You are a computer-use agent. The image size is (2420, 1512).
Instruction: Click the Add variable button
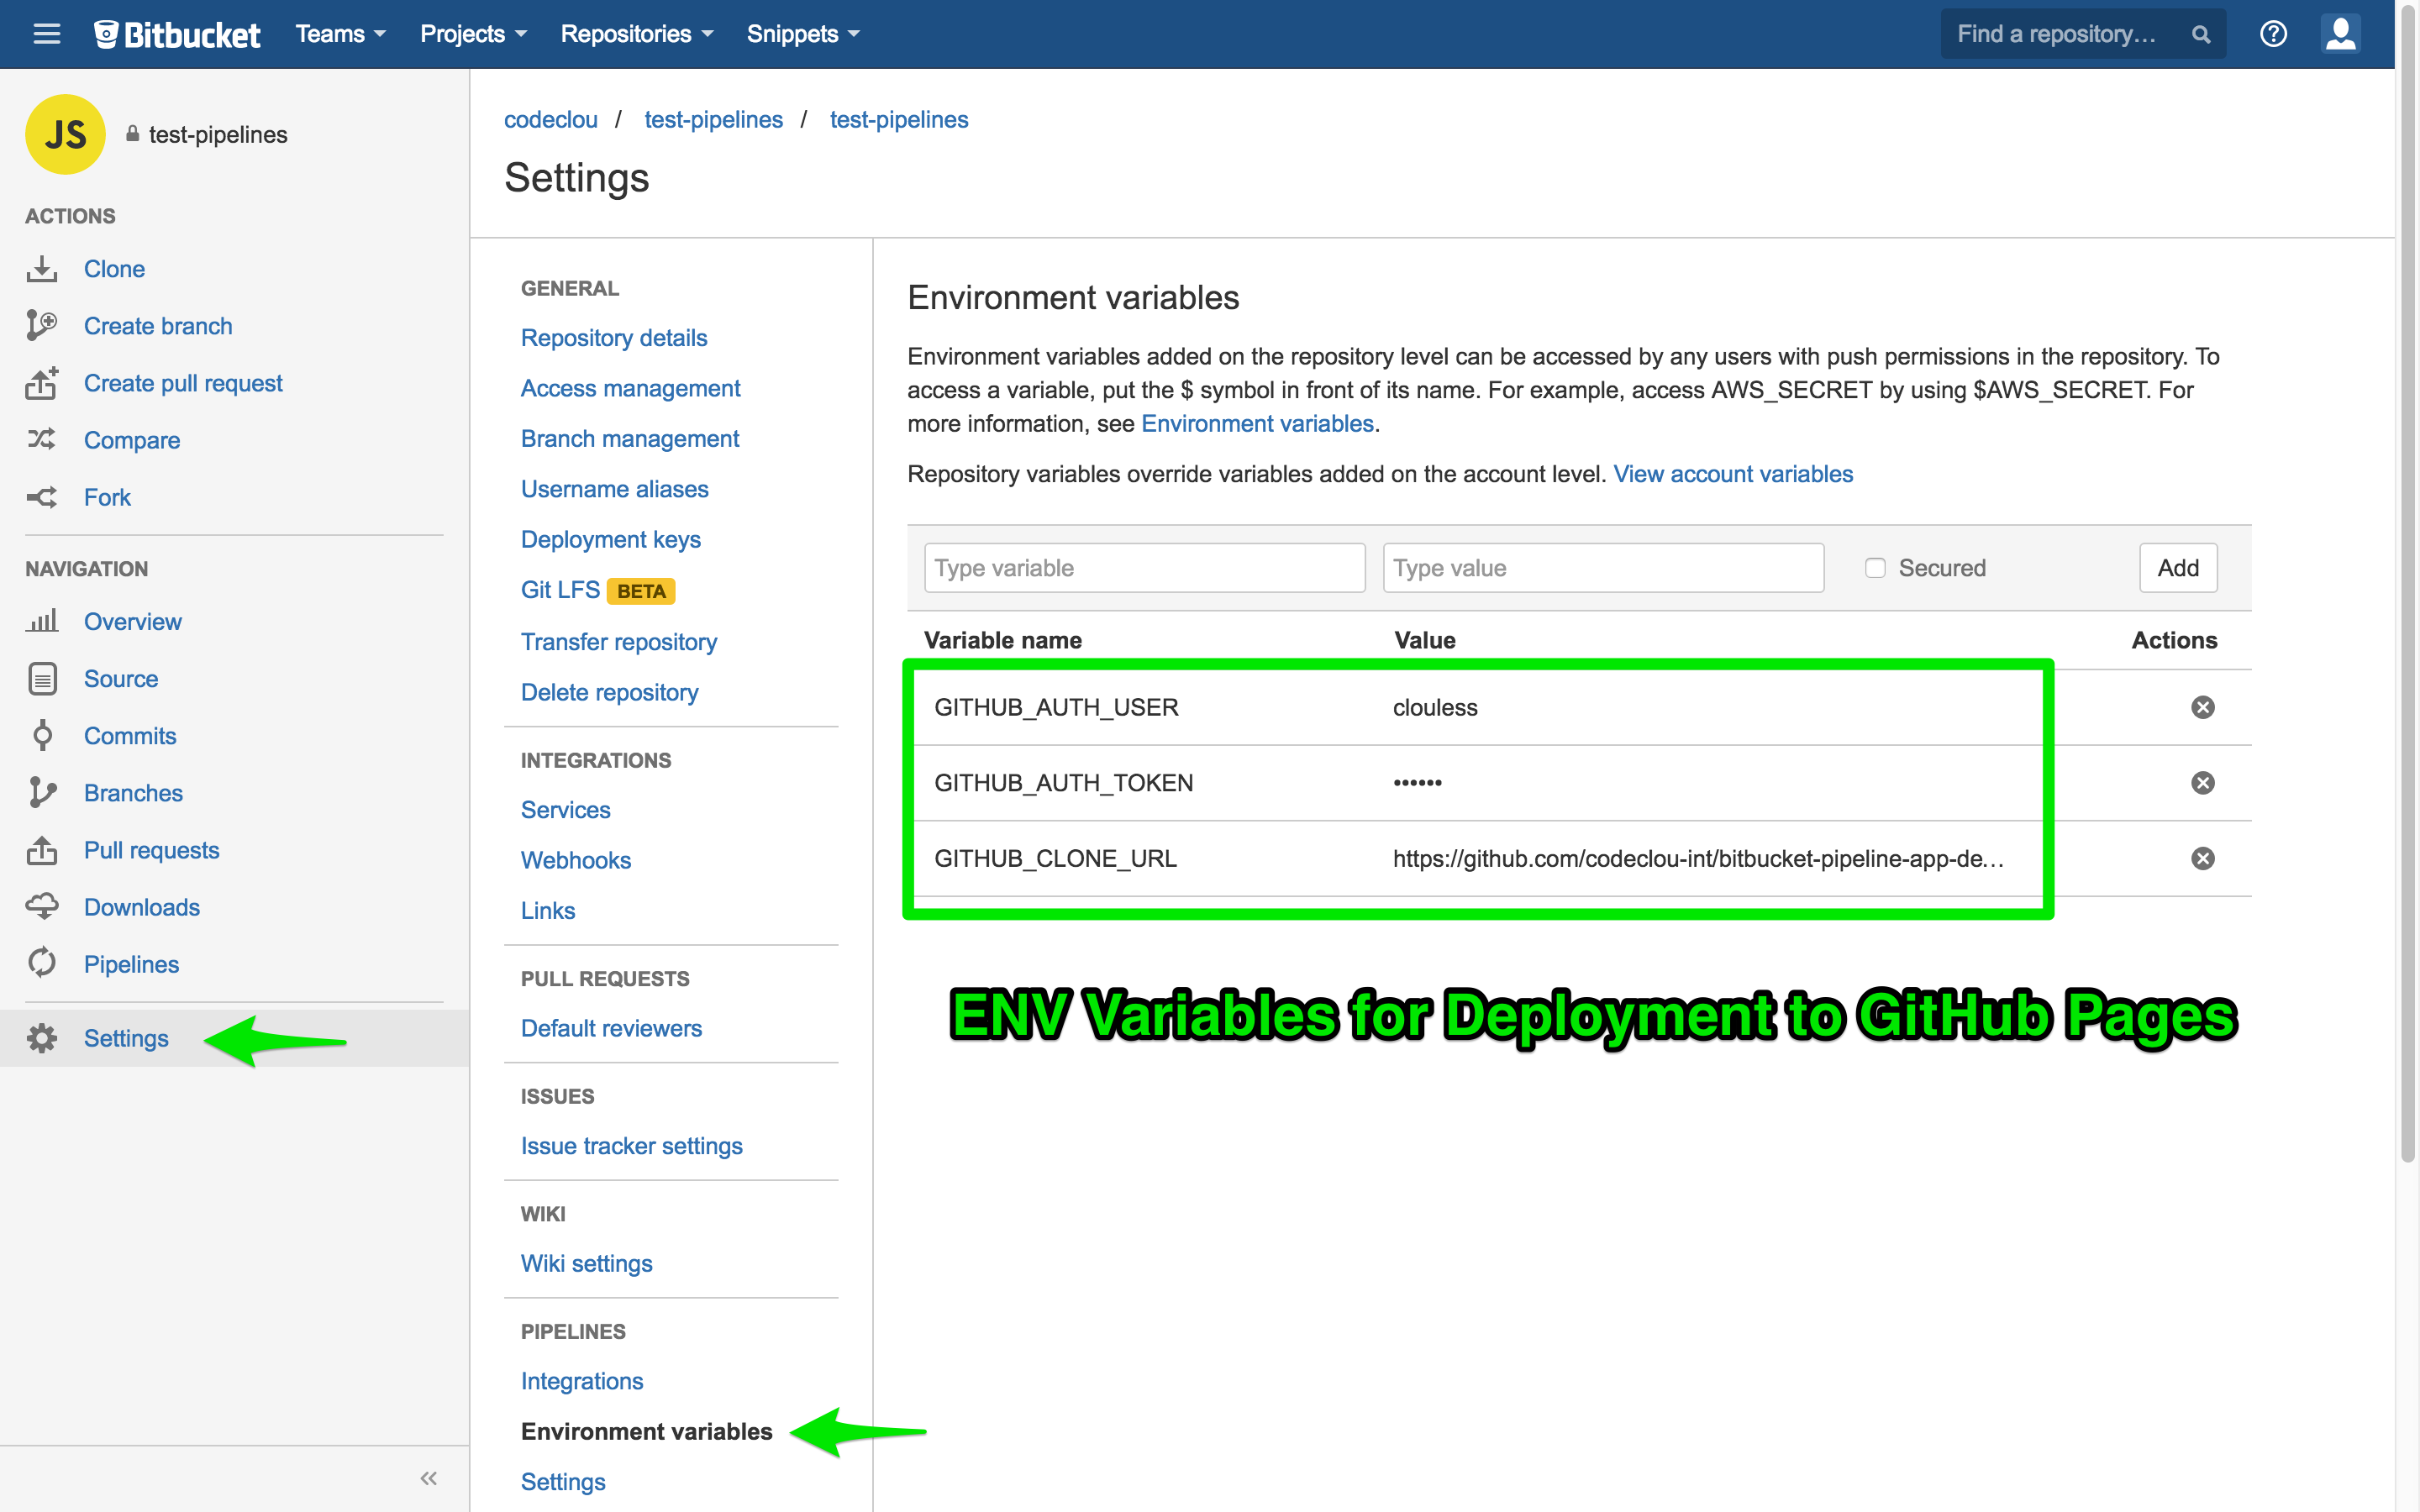2177,568
